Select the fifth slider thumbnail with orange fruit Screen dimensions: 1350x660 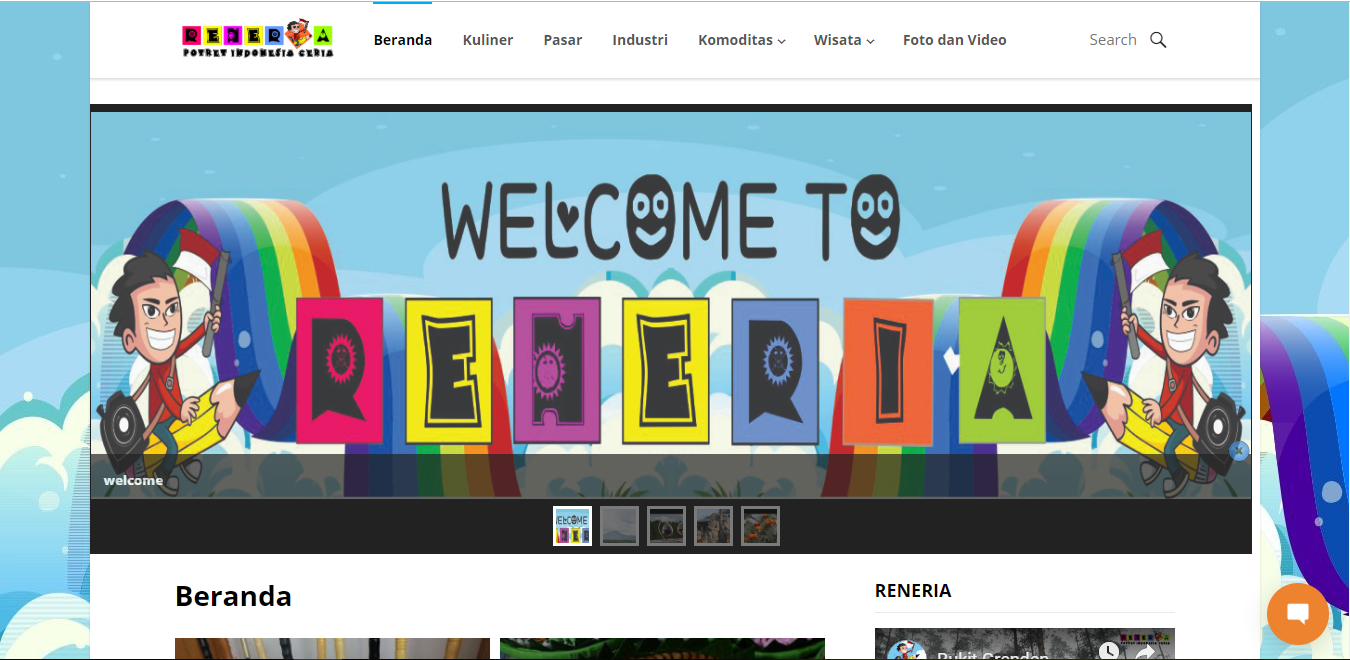(760, 526)
